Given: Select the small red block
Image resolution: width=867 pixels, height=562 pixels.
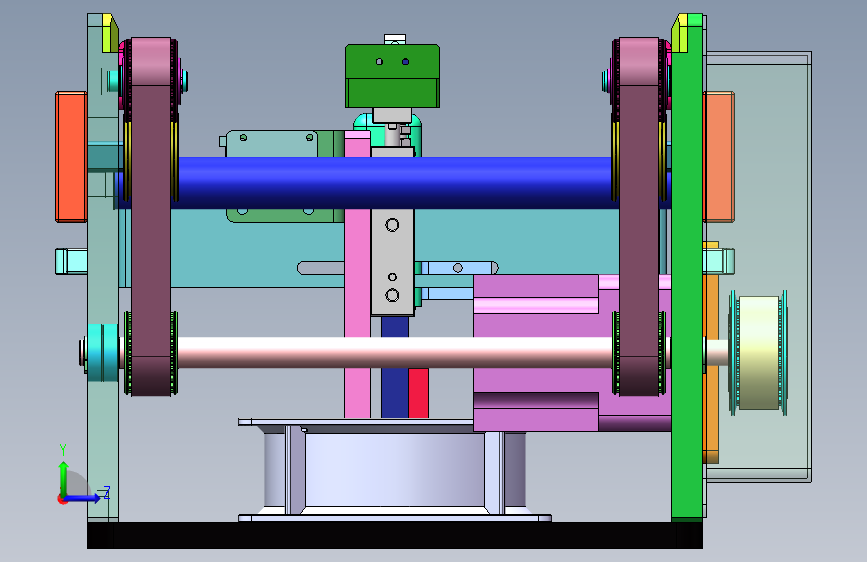Looking at the screenshot, I should (419, 393).
